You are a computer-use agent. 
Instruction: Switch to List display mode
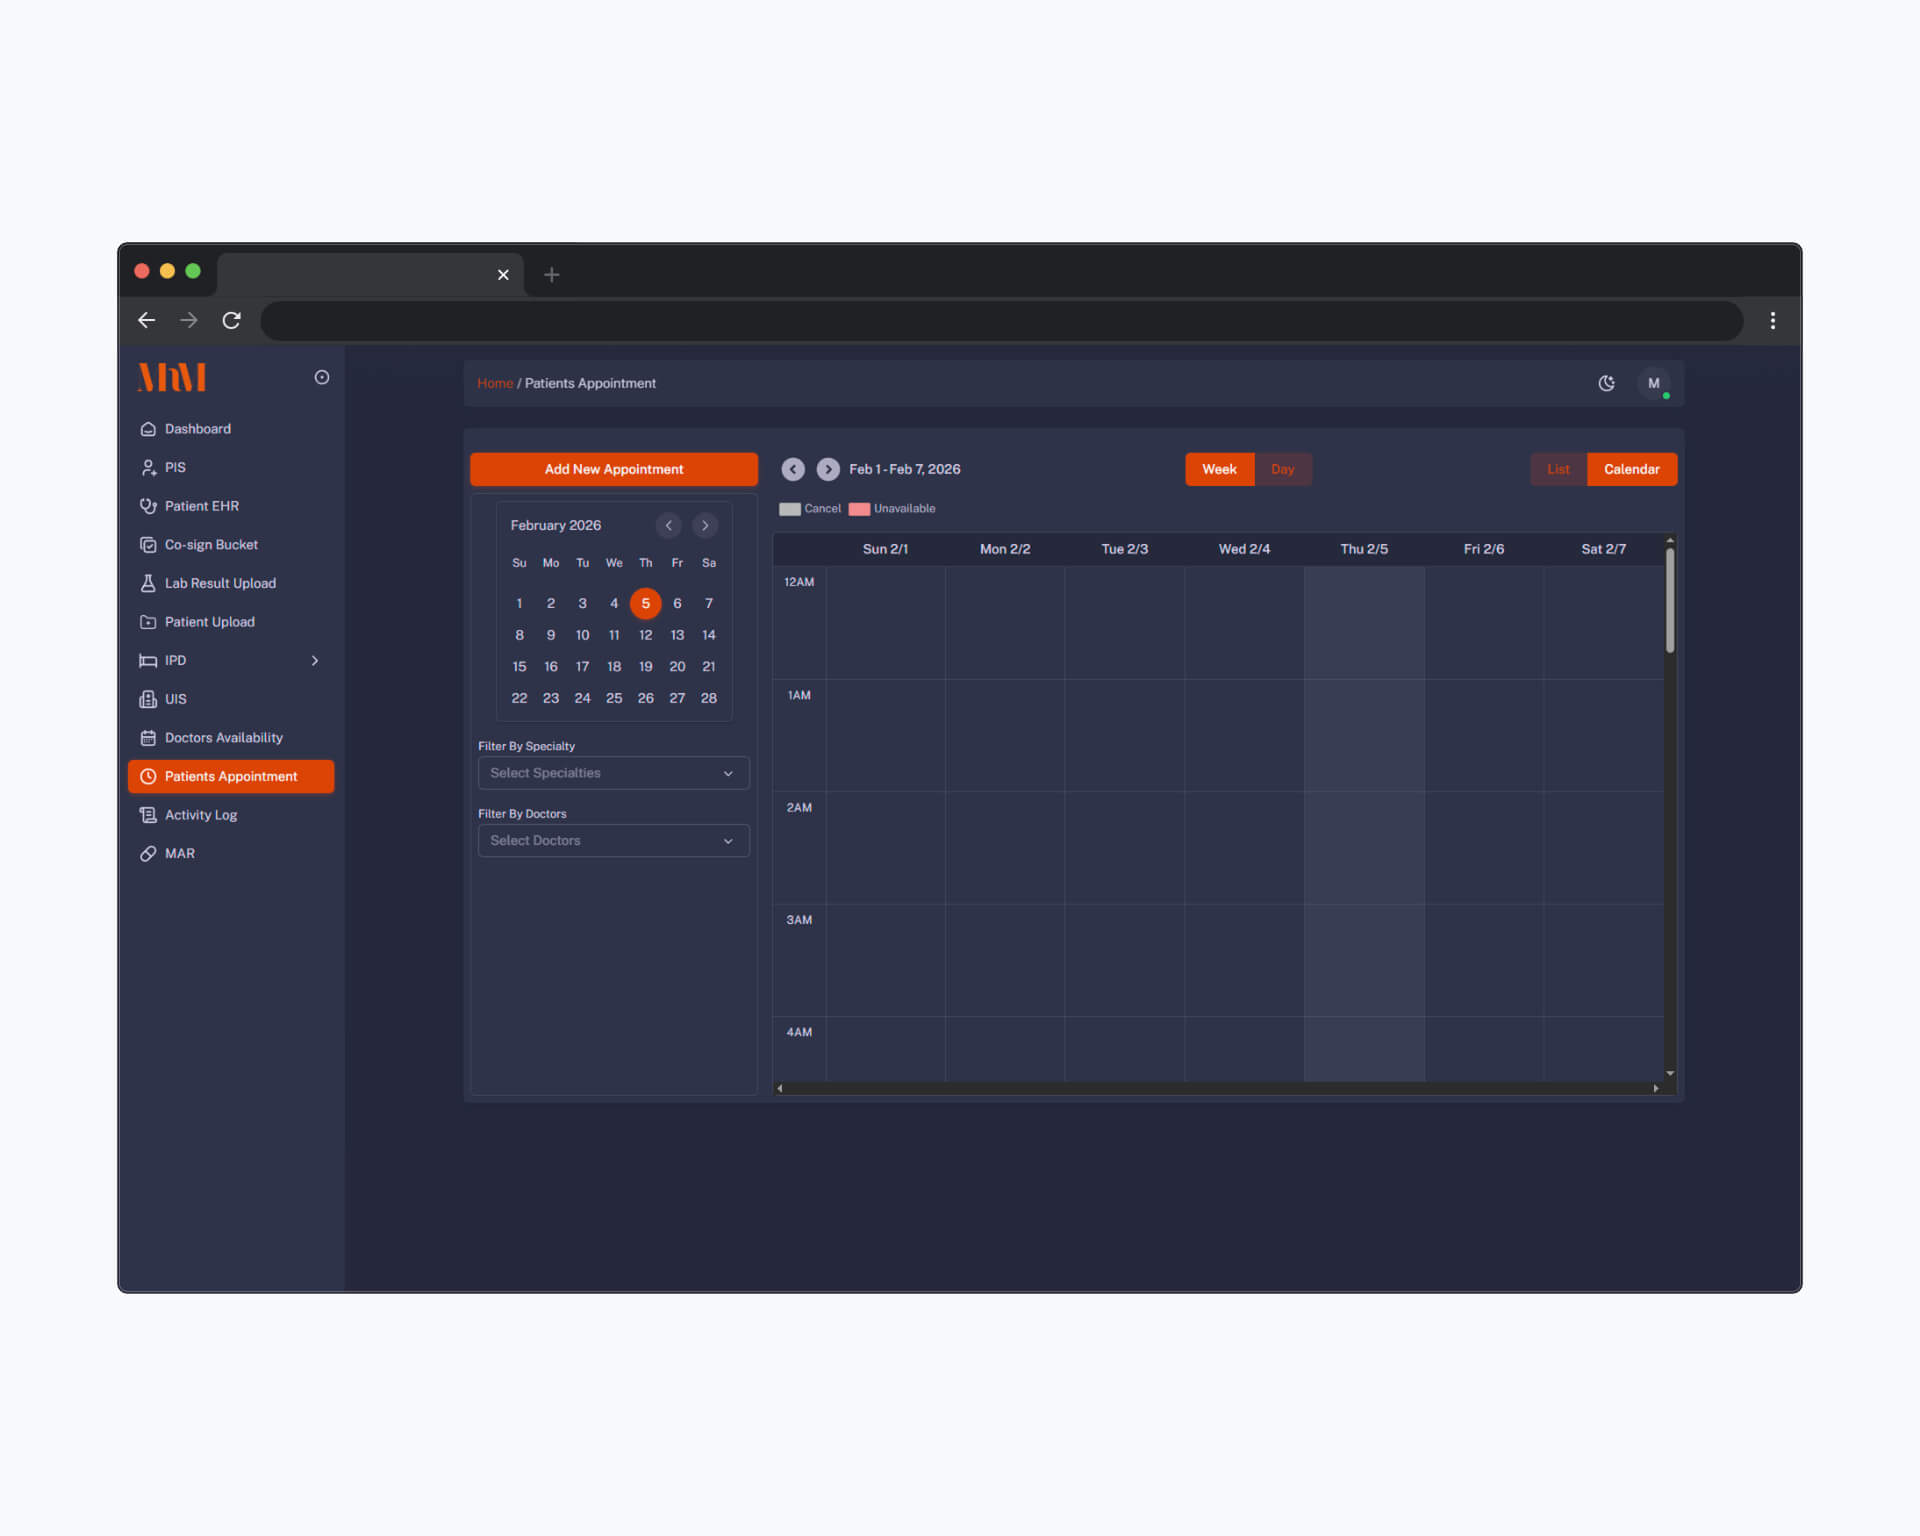click(1558, 469)
